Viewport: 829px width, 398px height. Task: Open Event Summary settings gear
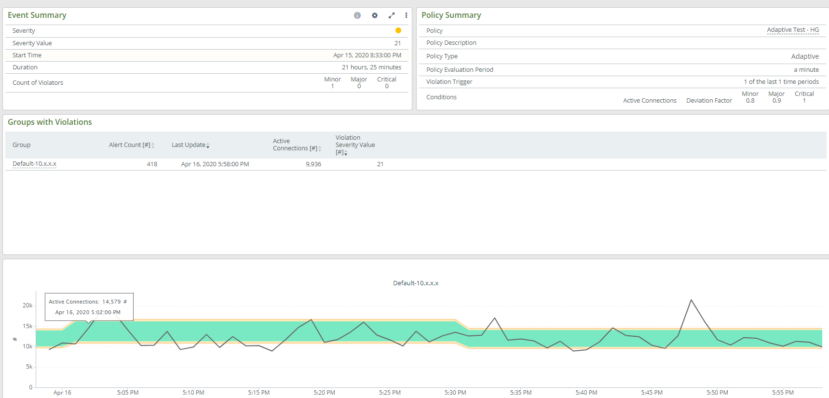[375, 15]
